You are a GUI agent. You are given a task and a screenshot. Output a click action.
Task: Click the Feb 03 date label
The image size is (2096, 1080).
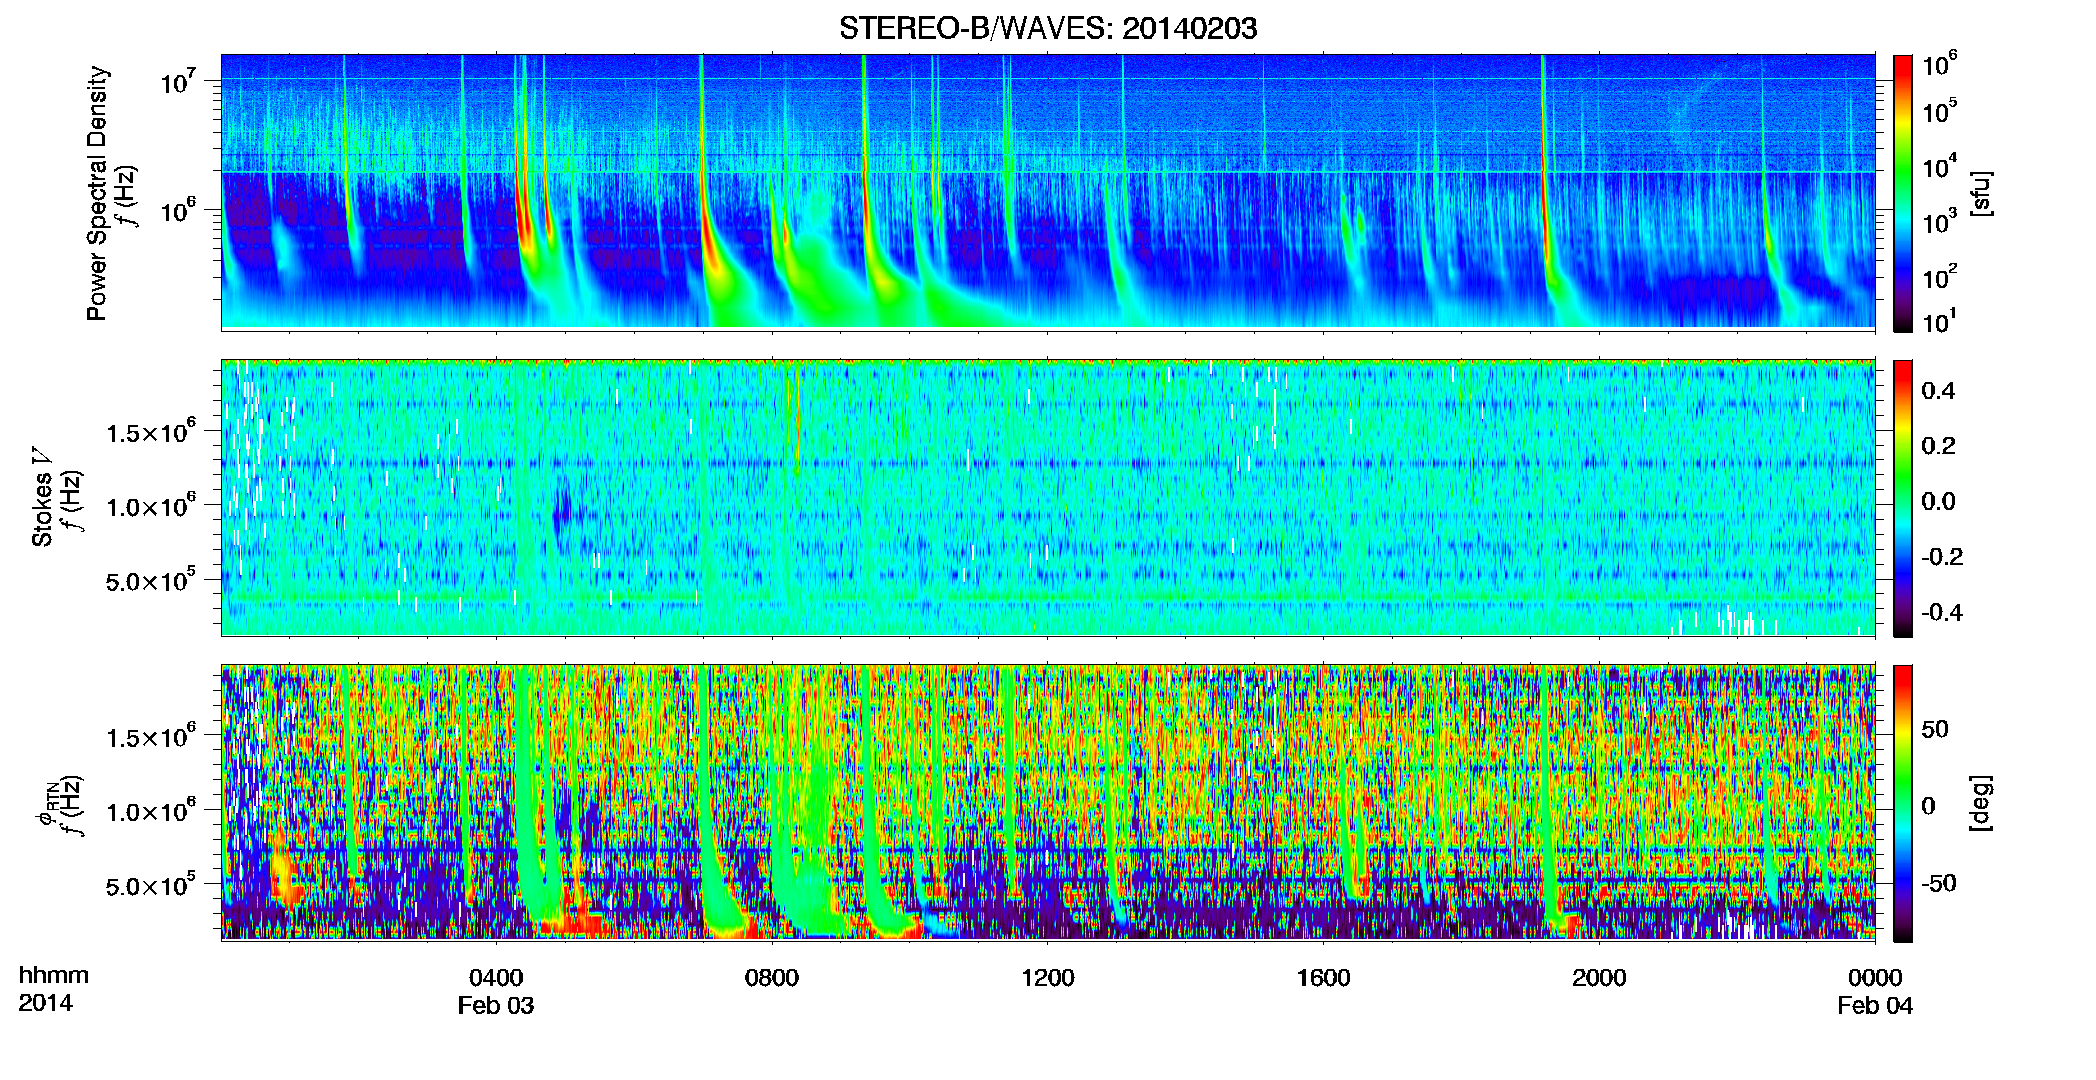(496, 1006)
